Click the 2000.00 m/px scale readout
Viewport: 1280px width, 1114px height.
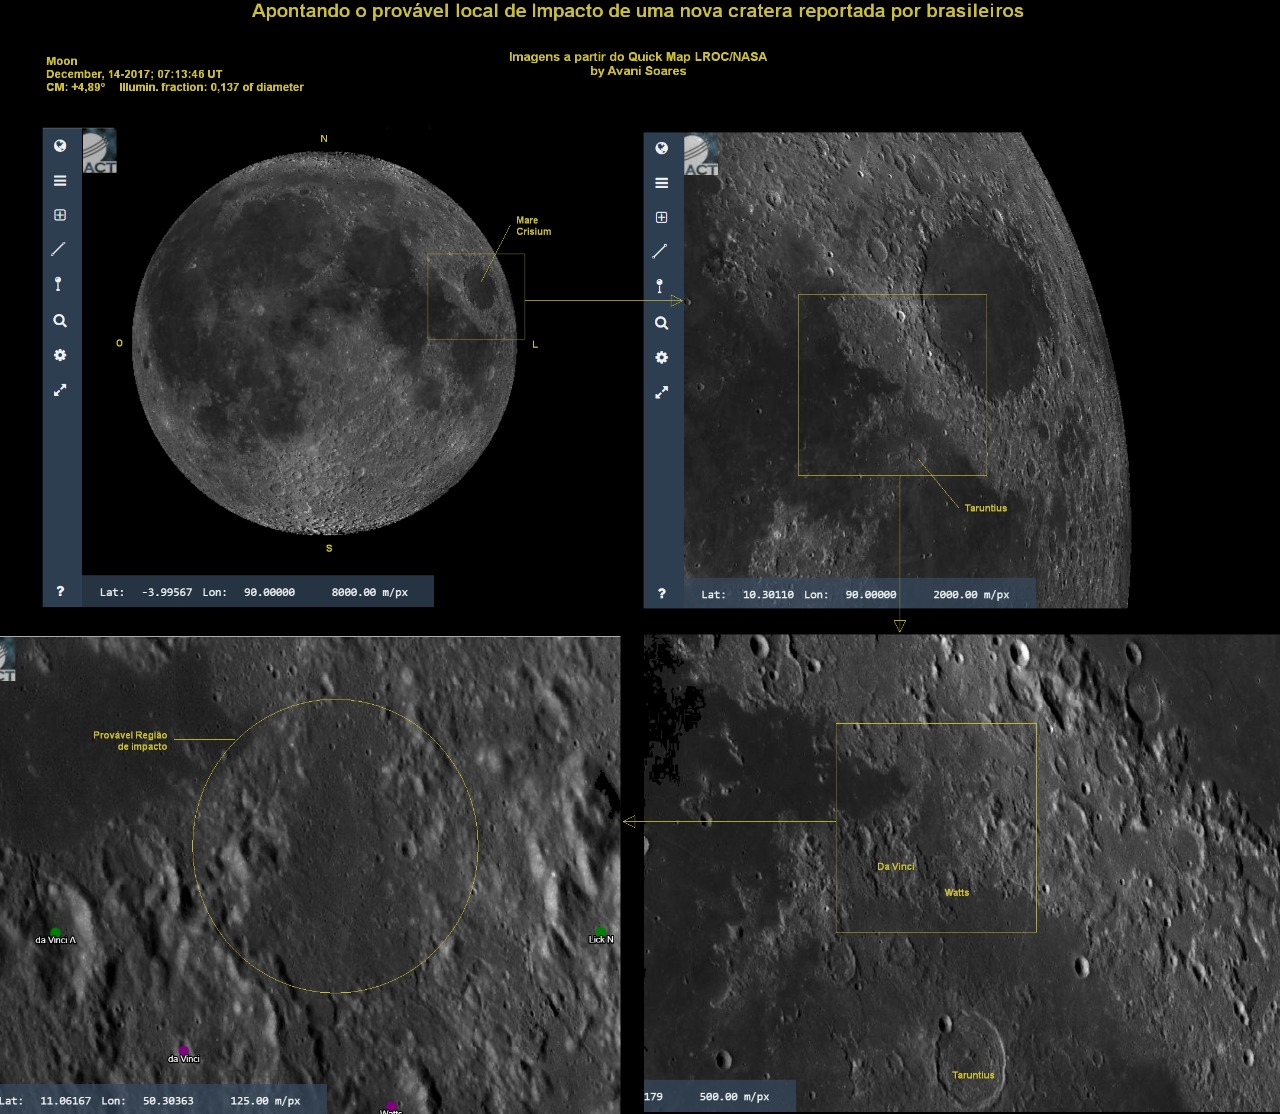coord(971,594)
